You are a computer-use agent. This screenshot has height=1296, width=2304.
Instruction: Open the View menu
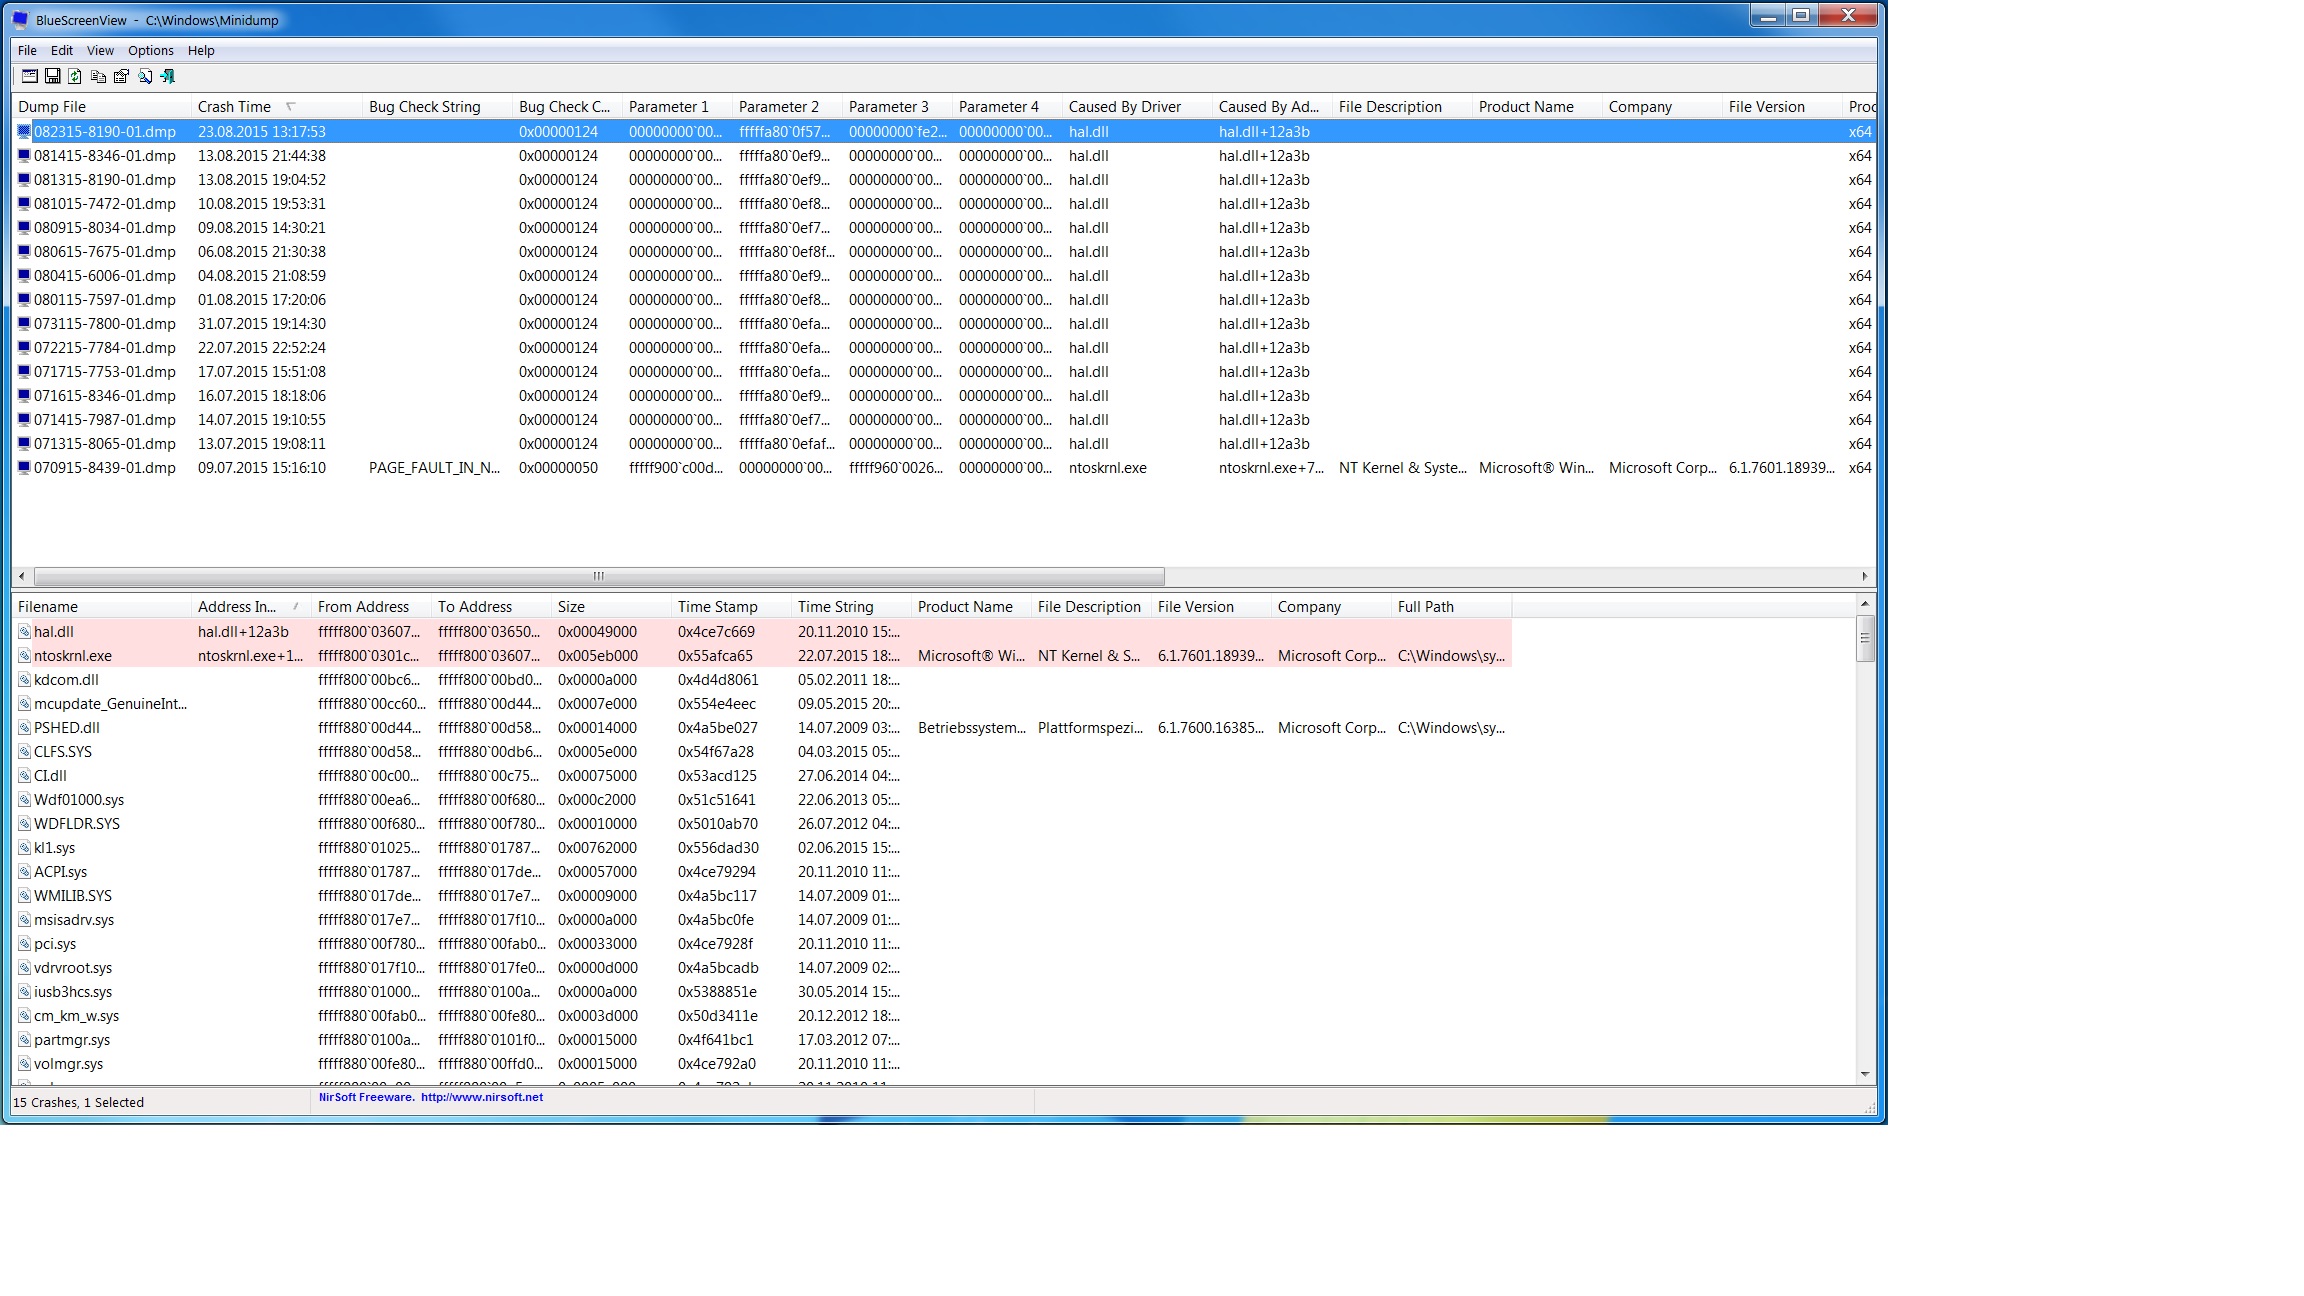coord(100,50)
